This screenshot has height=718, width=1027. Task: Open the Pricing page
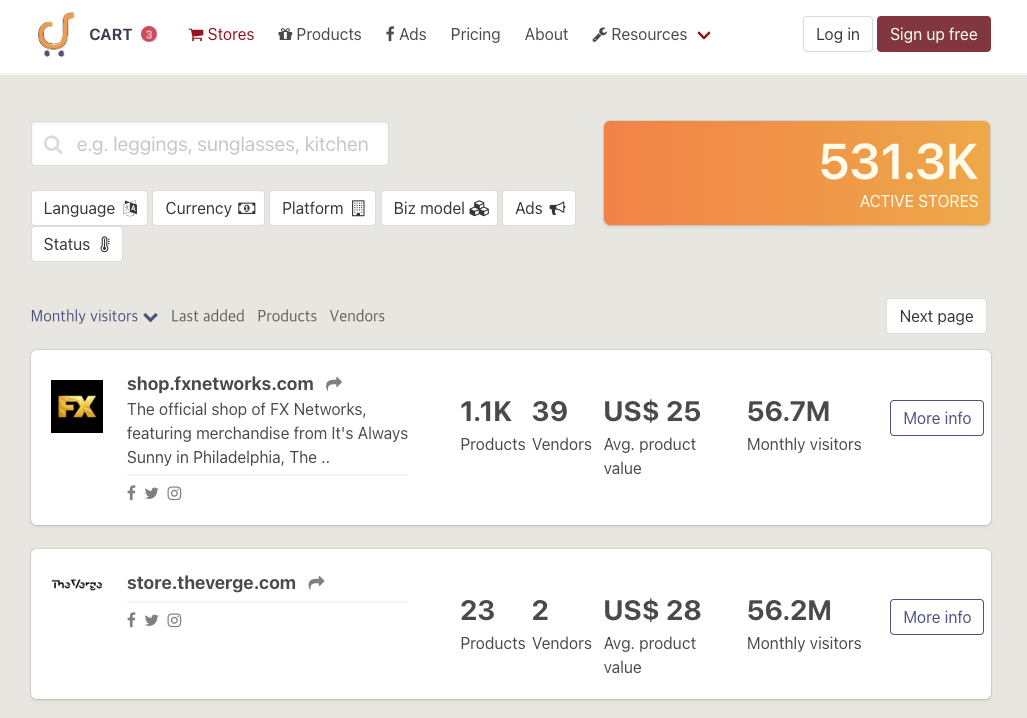point(475,34)
